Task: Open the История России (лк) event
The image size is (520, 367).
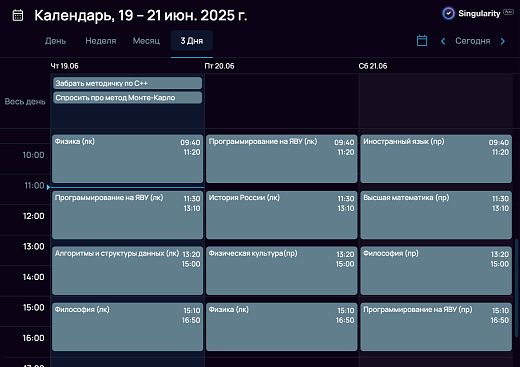Action: tap(282, 215)
